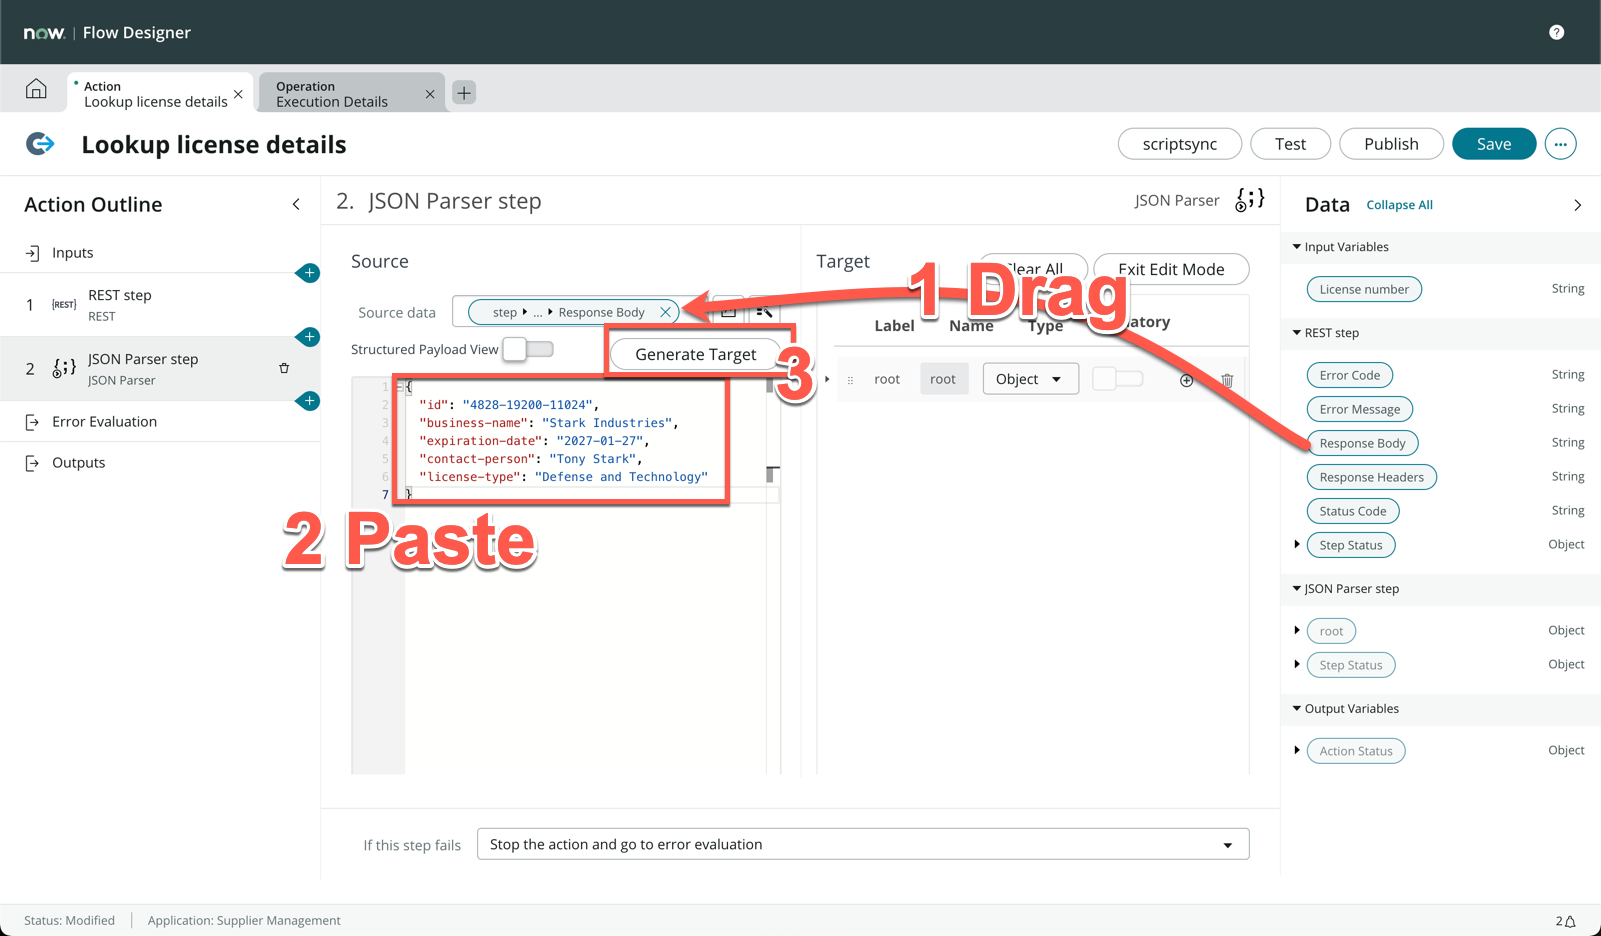Collapse the REST step data section
Viewport: 1601px width, 936px height.
(1297, 333)
